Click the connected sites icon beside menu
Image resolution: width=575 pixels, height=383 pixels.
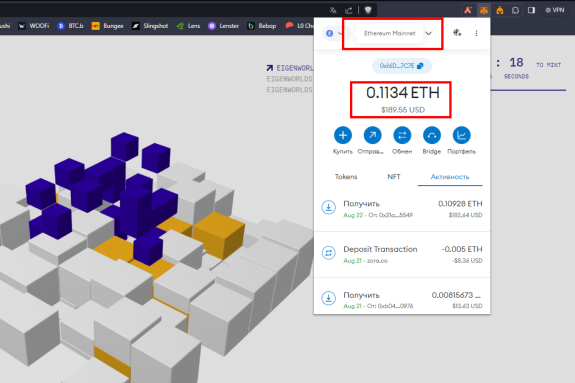point(457,33)
